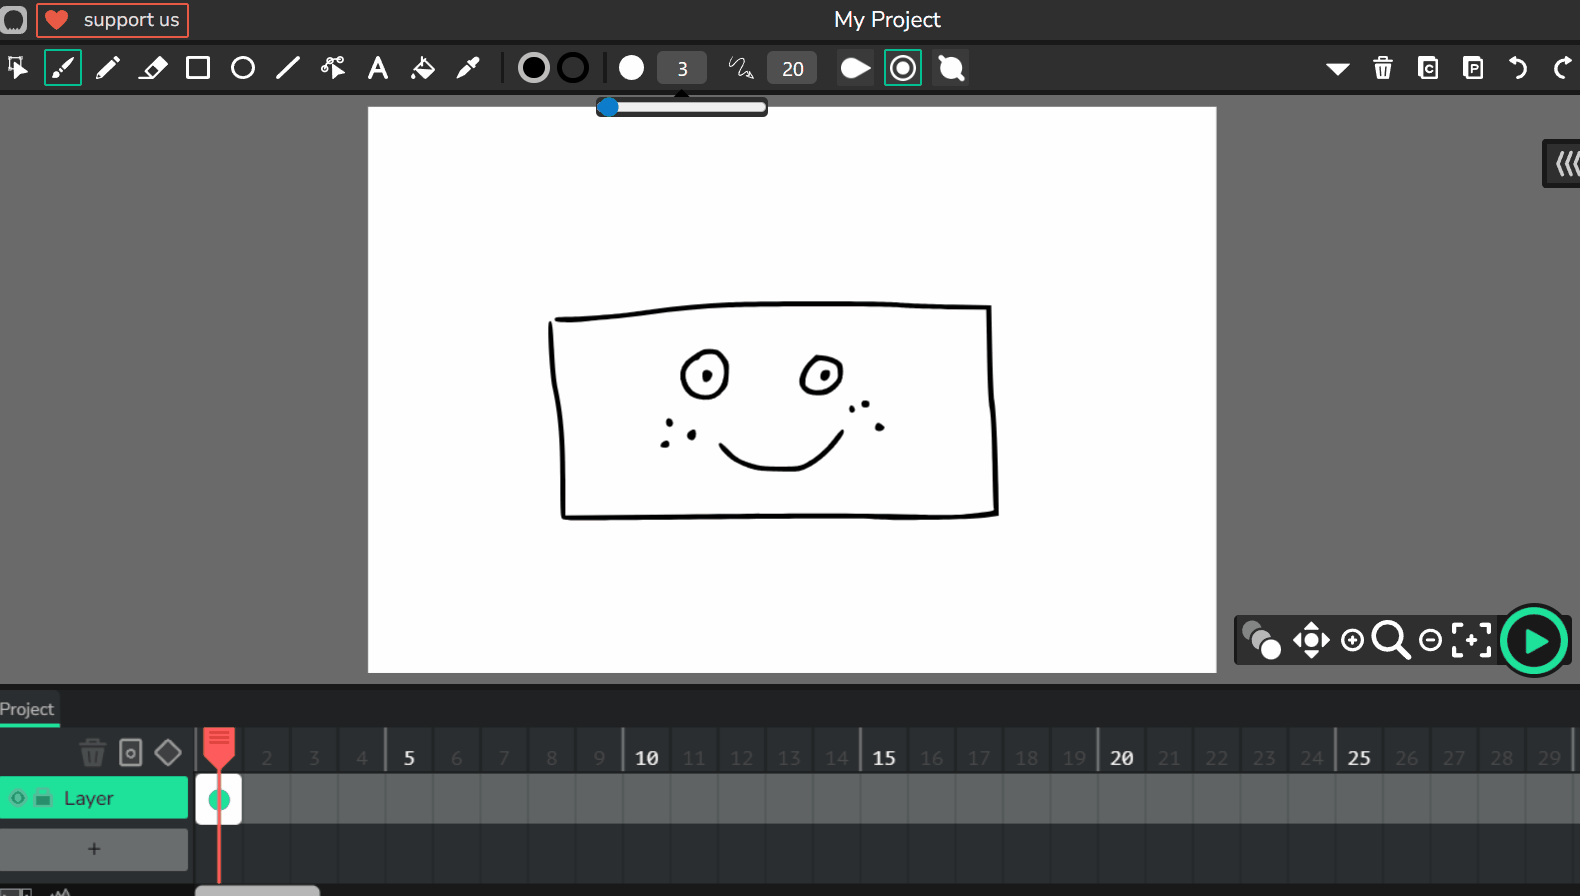Screen dimensions: 1580x896
Task: Click the brush size slider track
Action: point(690,107)
